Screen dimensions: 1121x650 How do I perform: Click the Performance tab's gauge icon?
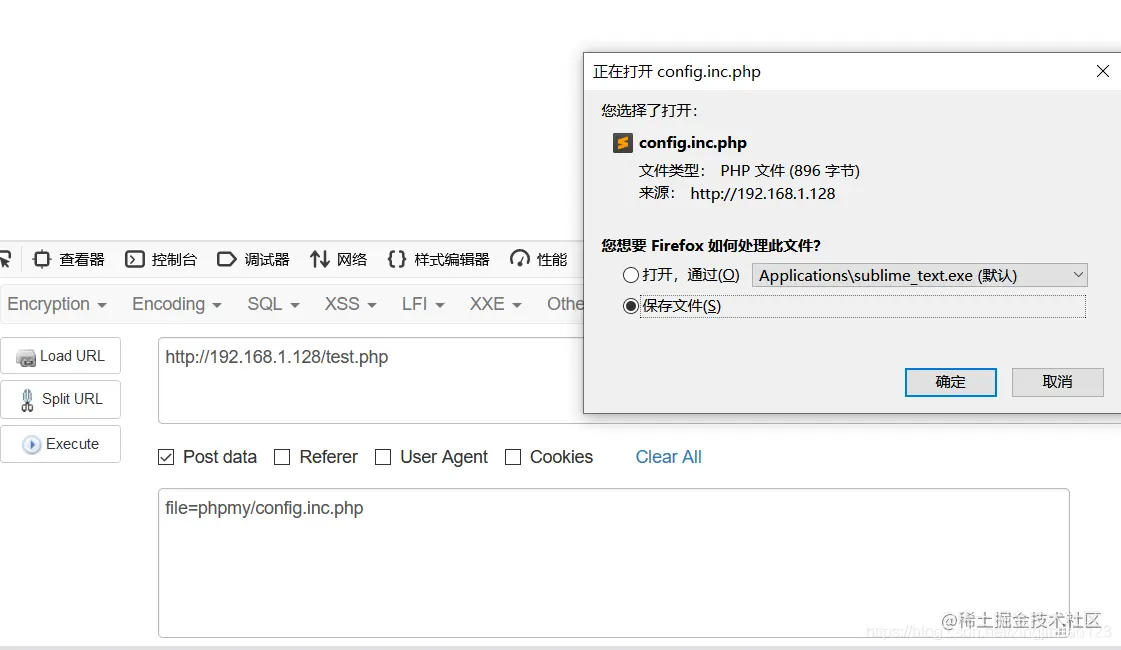click(x=520, y=260)
